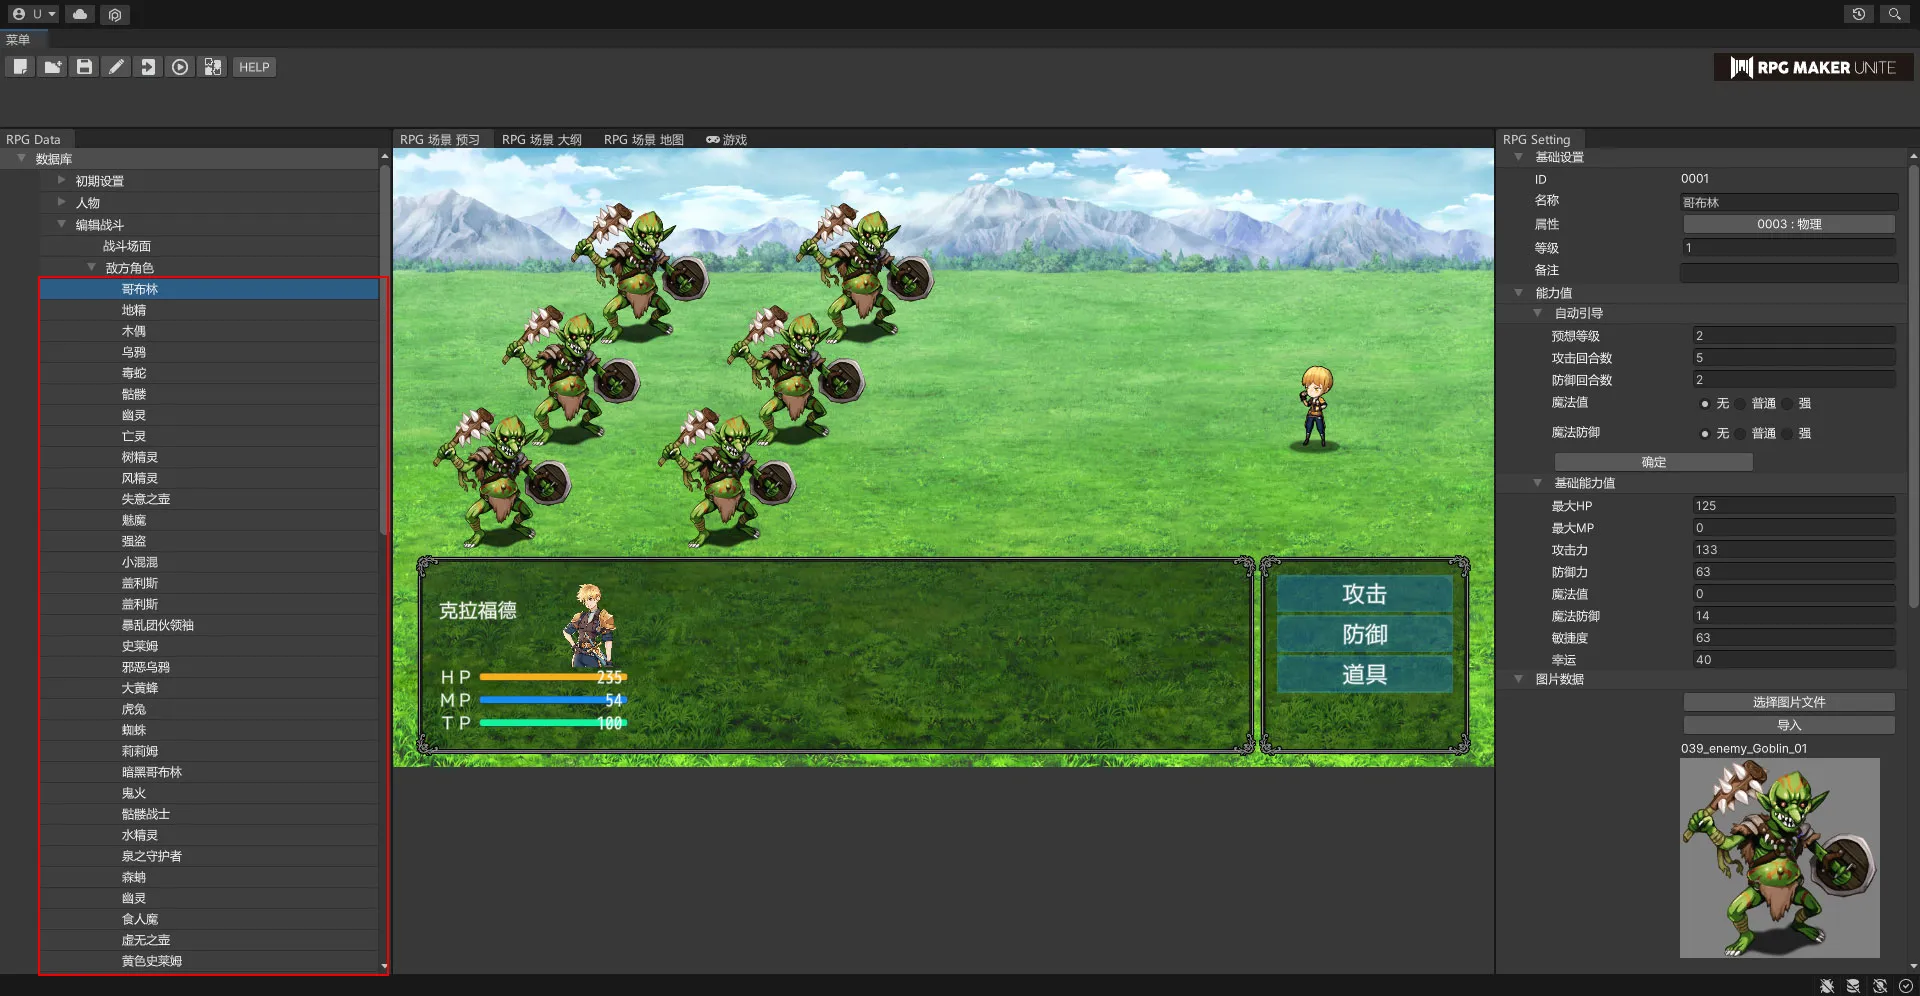Click the 确定 button in 自动引导
The height and width of the screenshot is (996, 1920).
tap(1653, 462)
